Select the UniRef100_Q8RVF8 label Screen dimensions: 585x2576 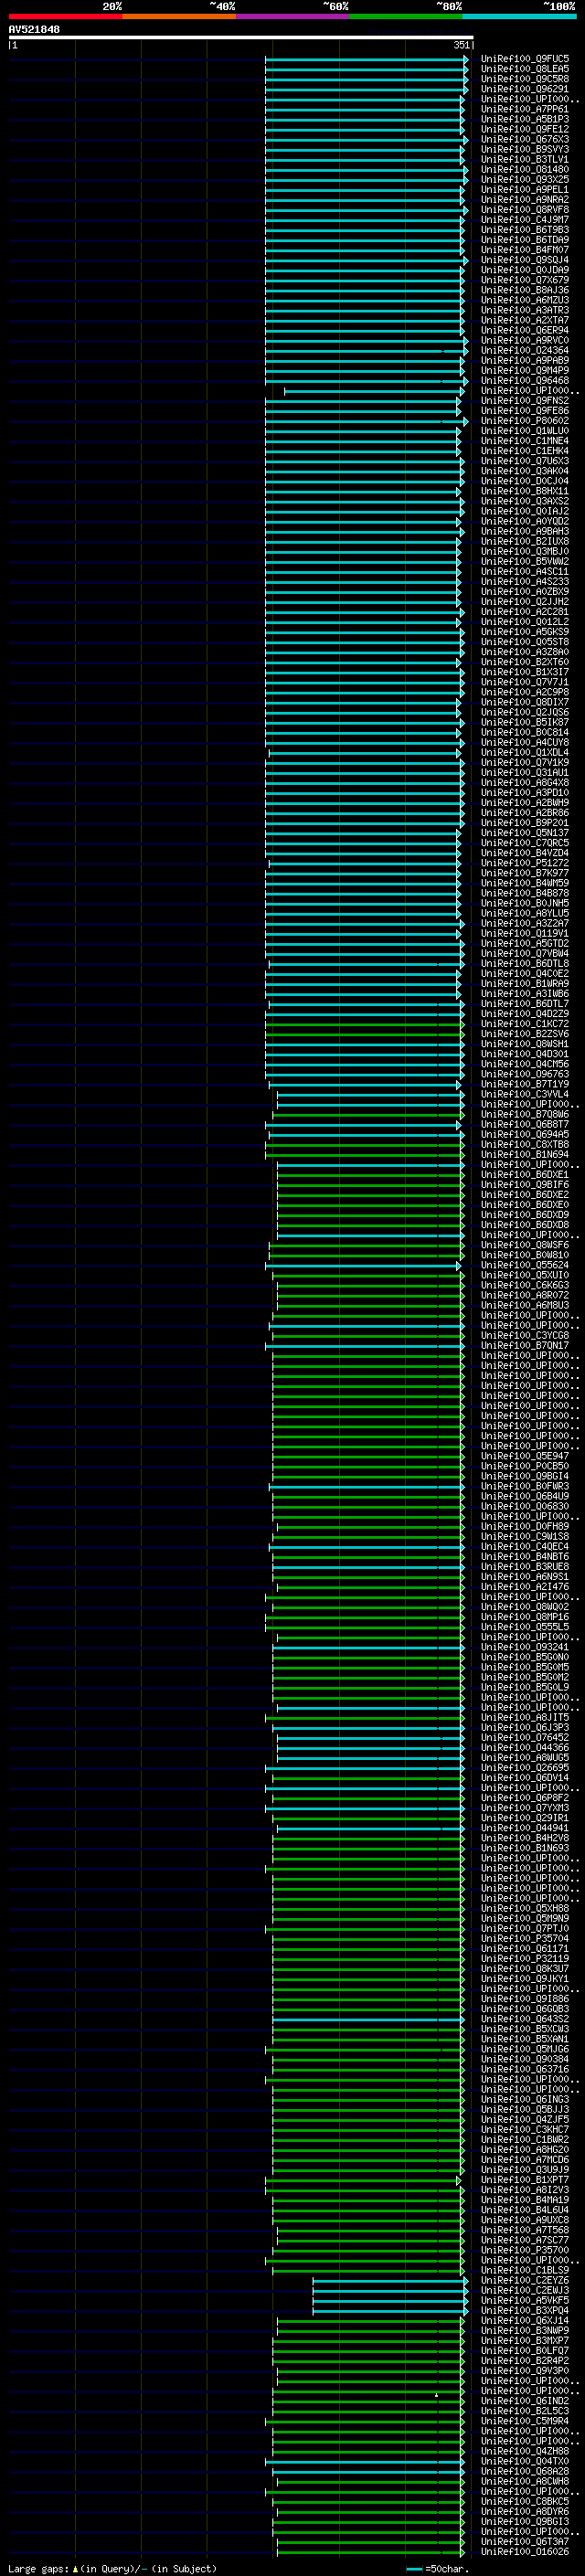click(525, 209)
